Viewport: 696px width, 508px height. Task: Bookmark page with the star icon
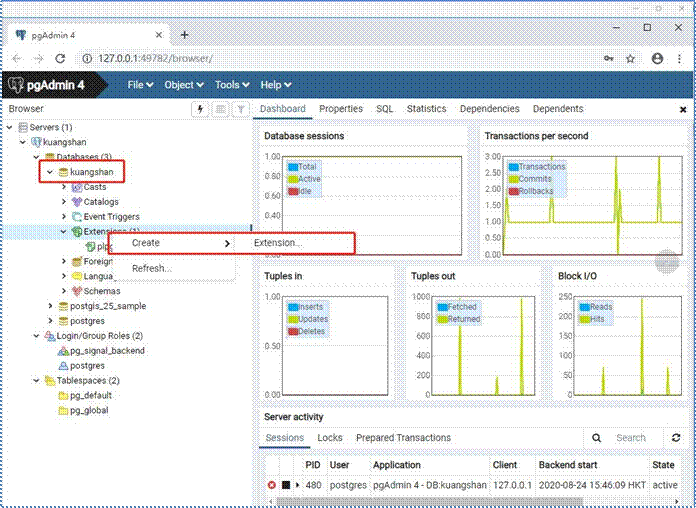pyautogui.click(x=630, y=59)
